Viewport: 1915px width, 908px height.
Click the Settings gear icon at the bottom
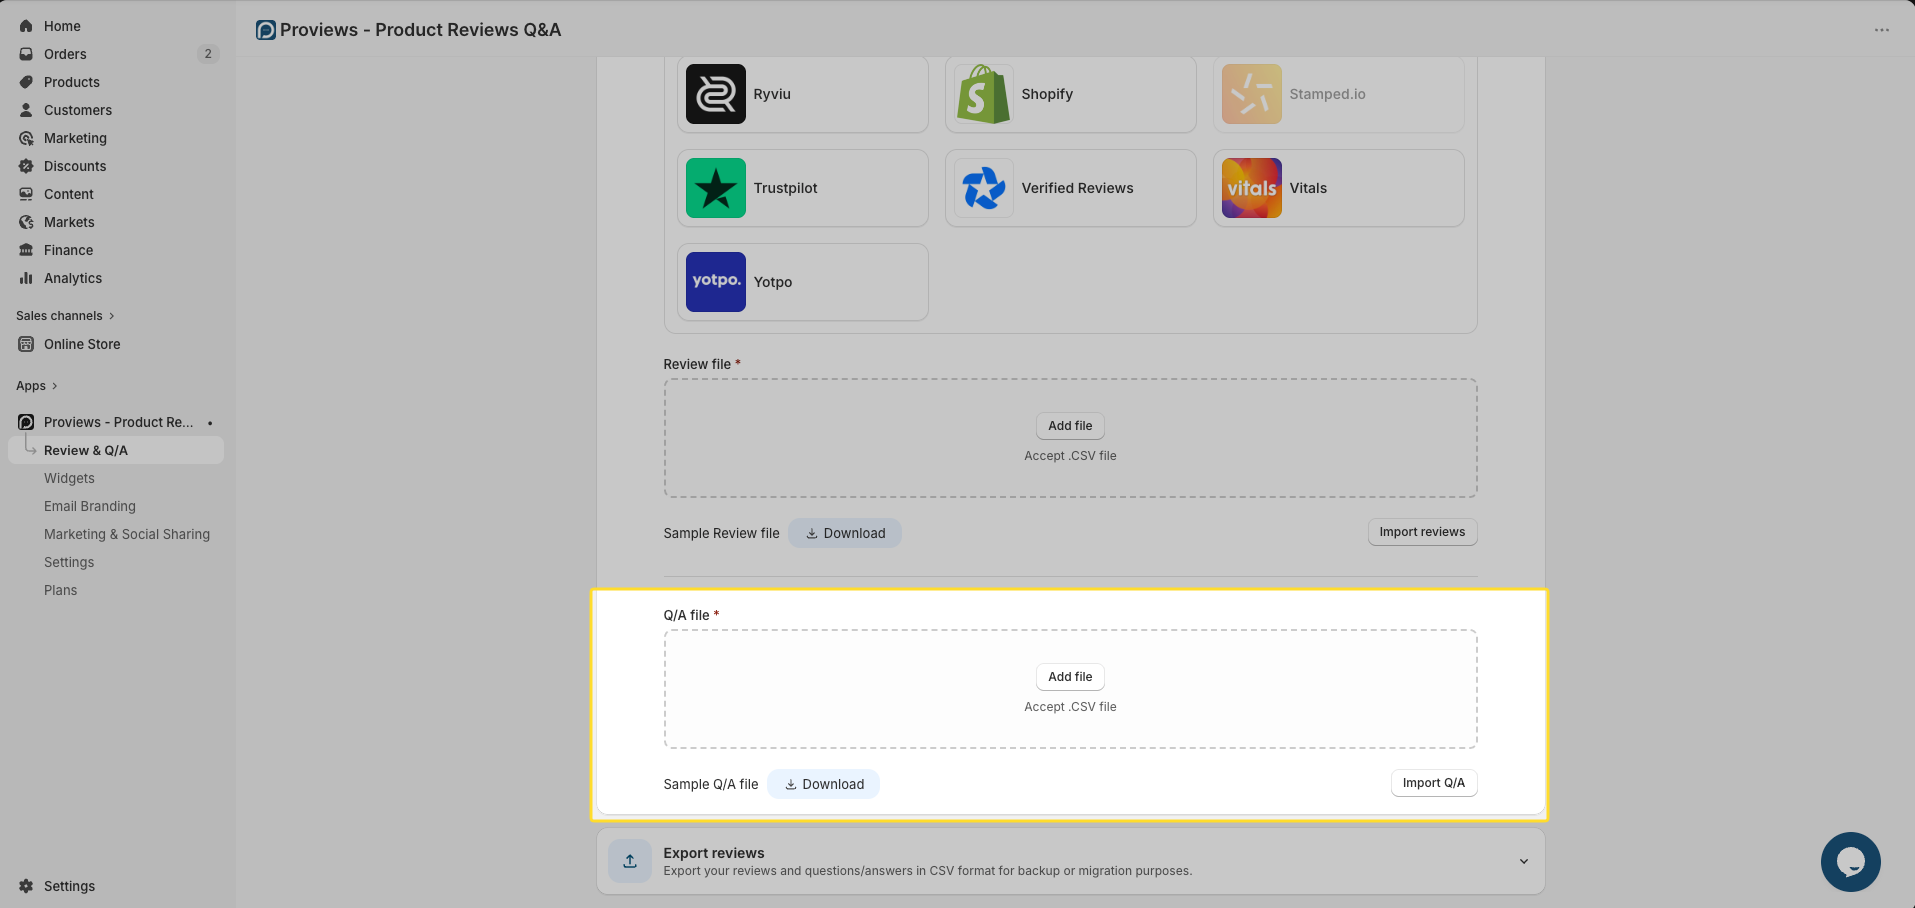[26, 886]
